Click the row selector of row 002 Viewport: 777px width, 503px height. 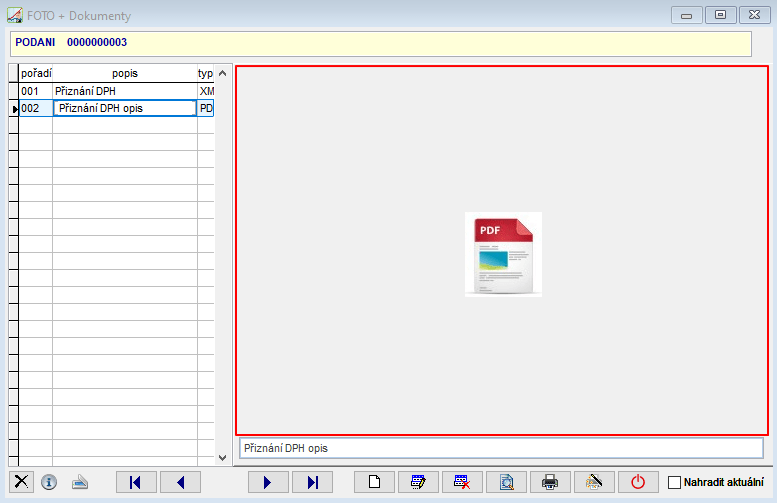13,108
